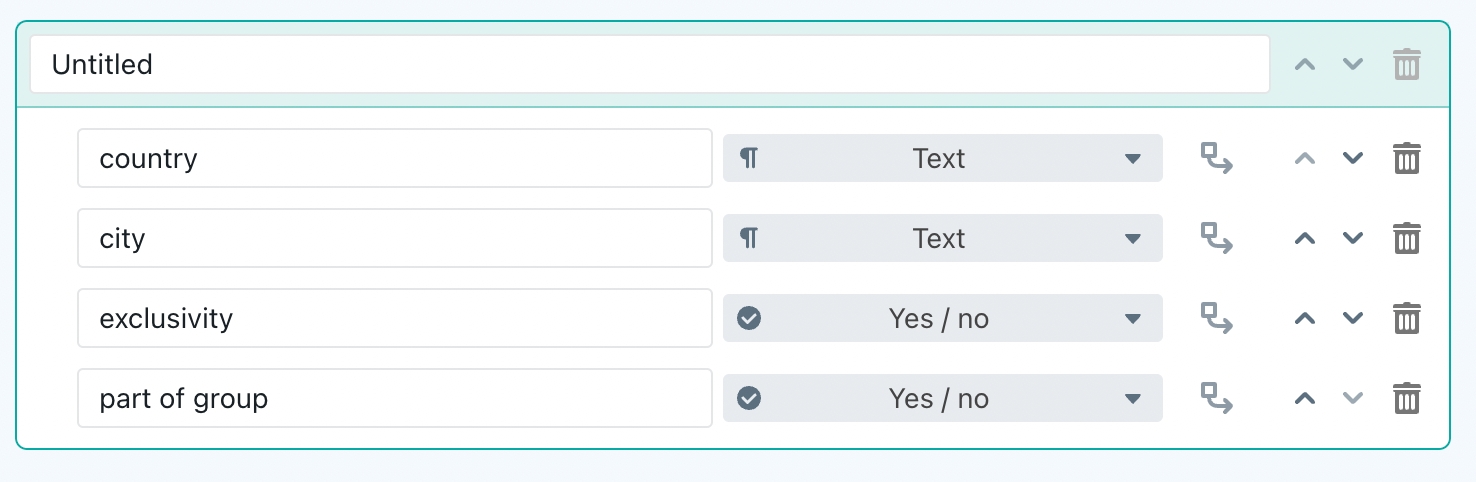
Task: Move the Untitled group down
Action: click(x=1353, y=64)
